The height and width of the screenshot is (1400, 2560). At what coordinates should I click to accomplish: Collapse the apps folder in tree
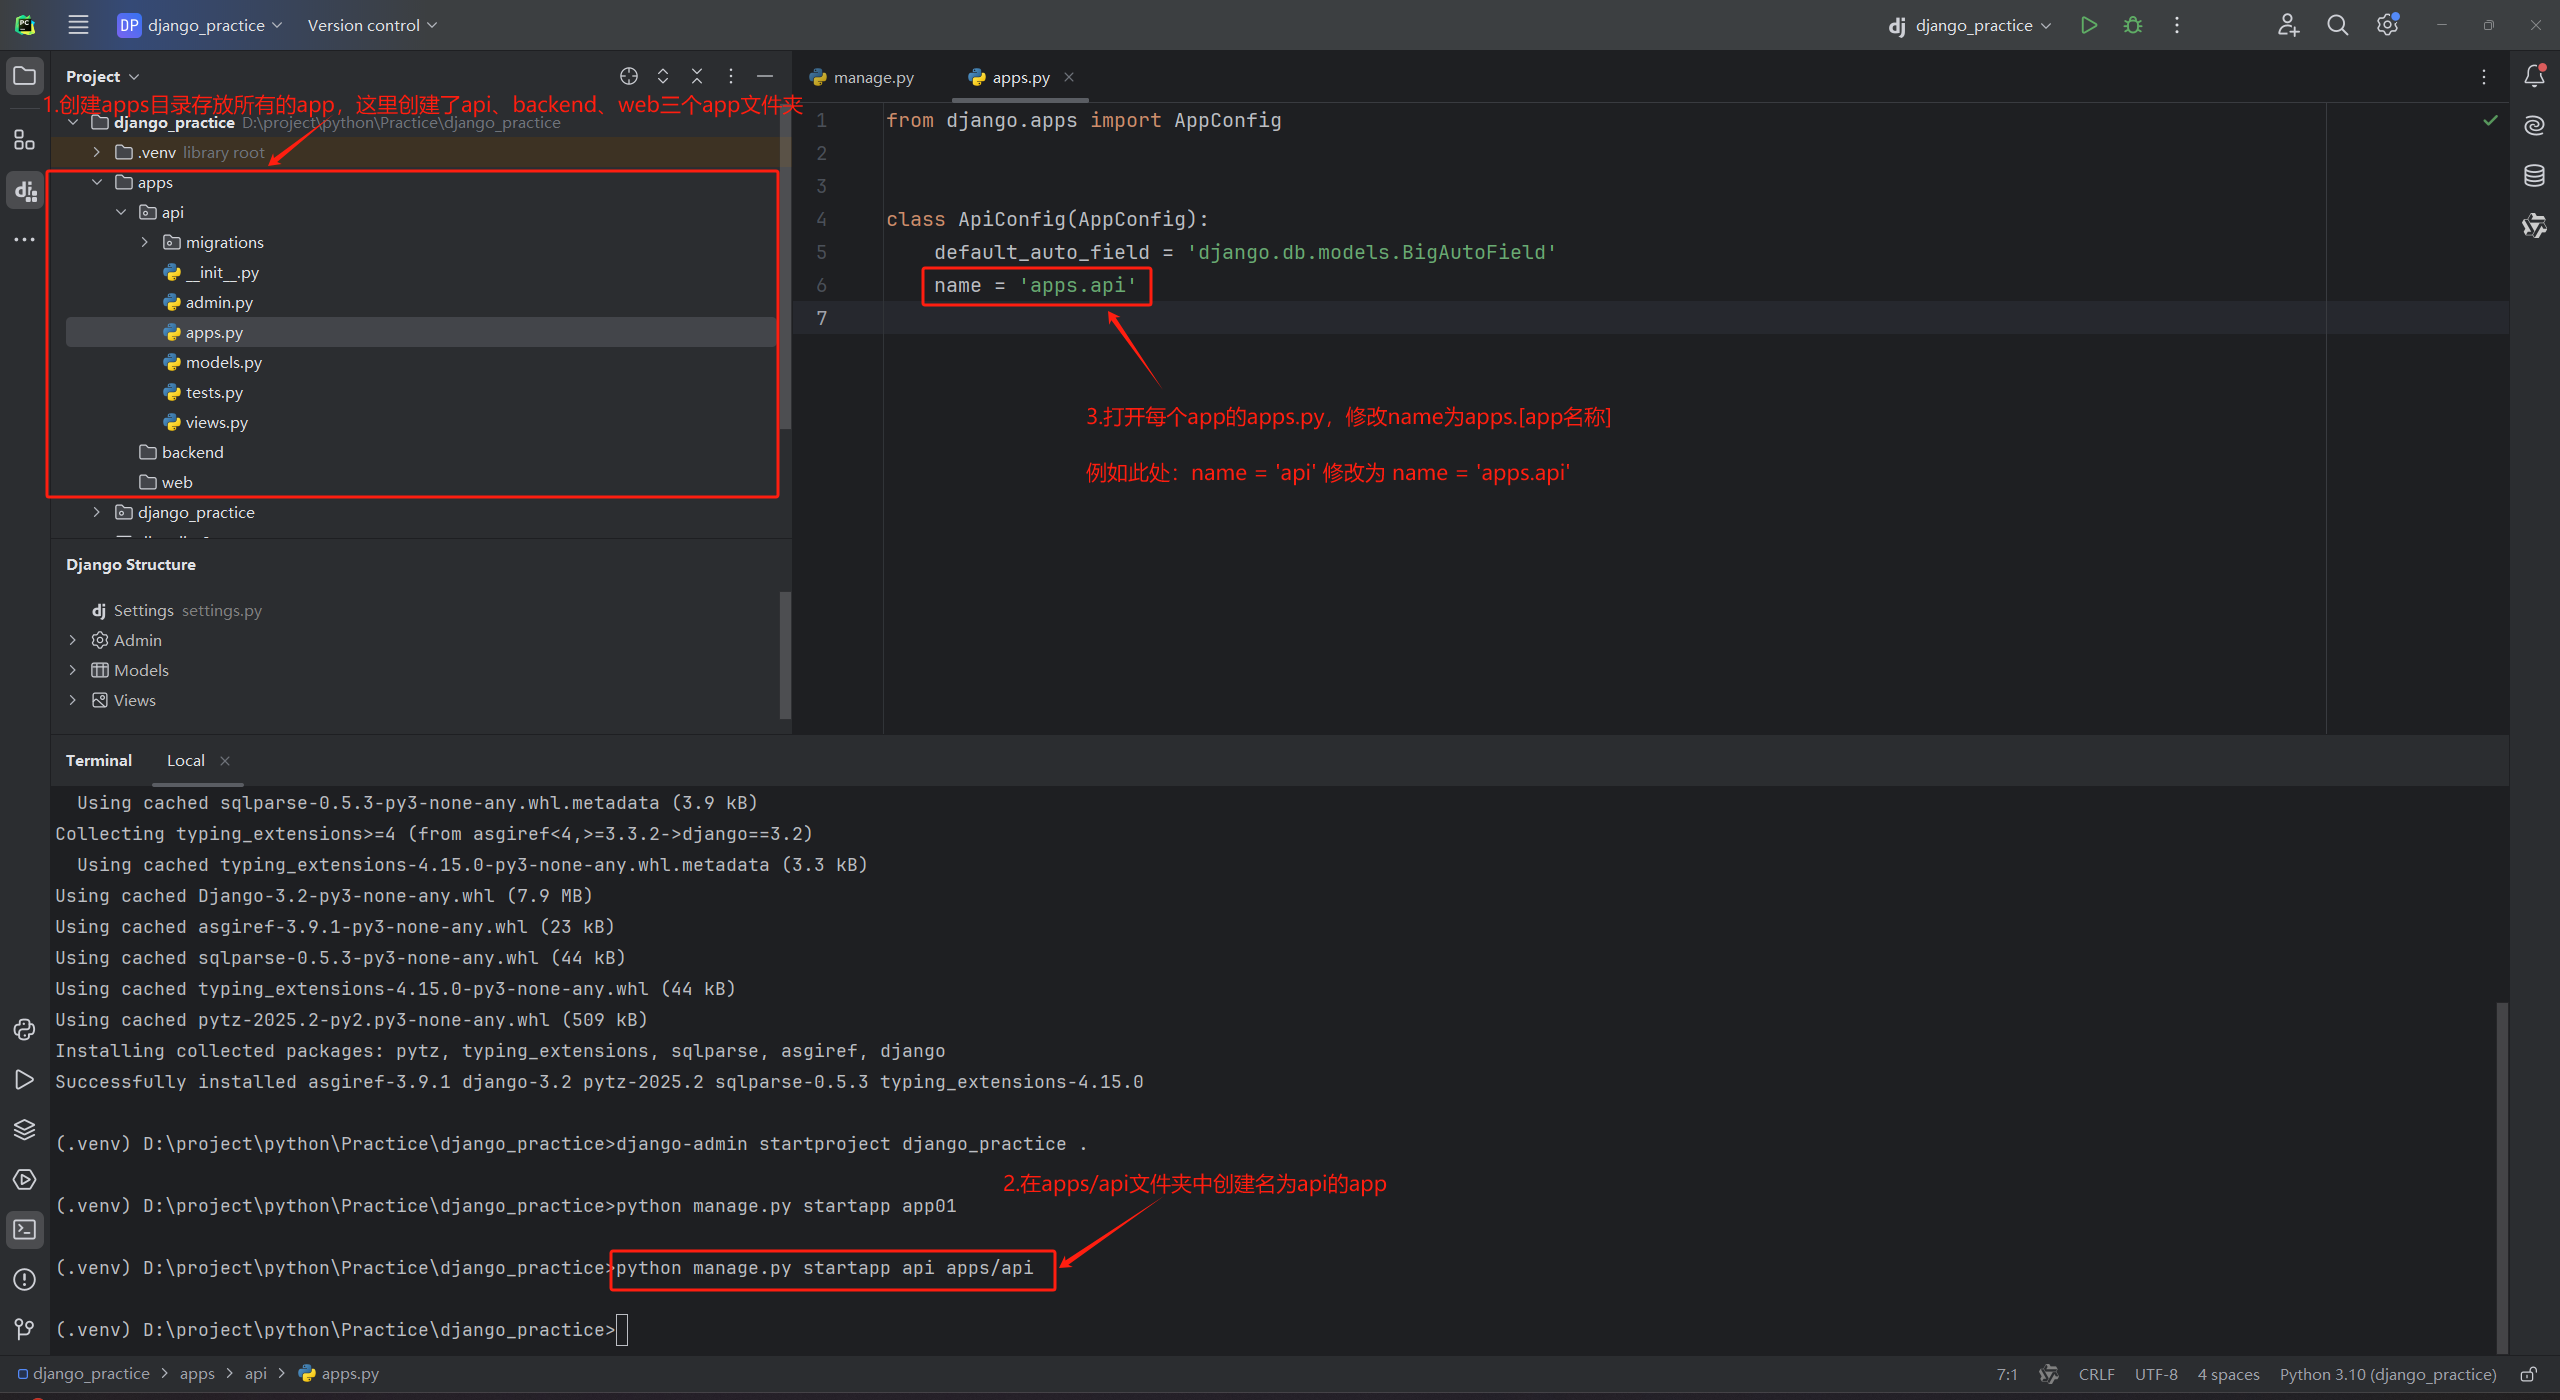pyautogui.click(x=97, y=182)
